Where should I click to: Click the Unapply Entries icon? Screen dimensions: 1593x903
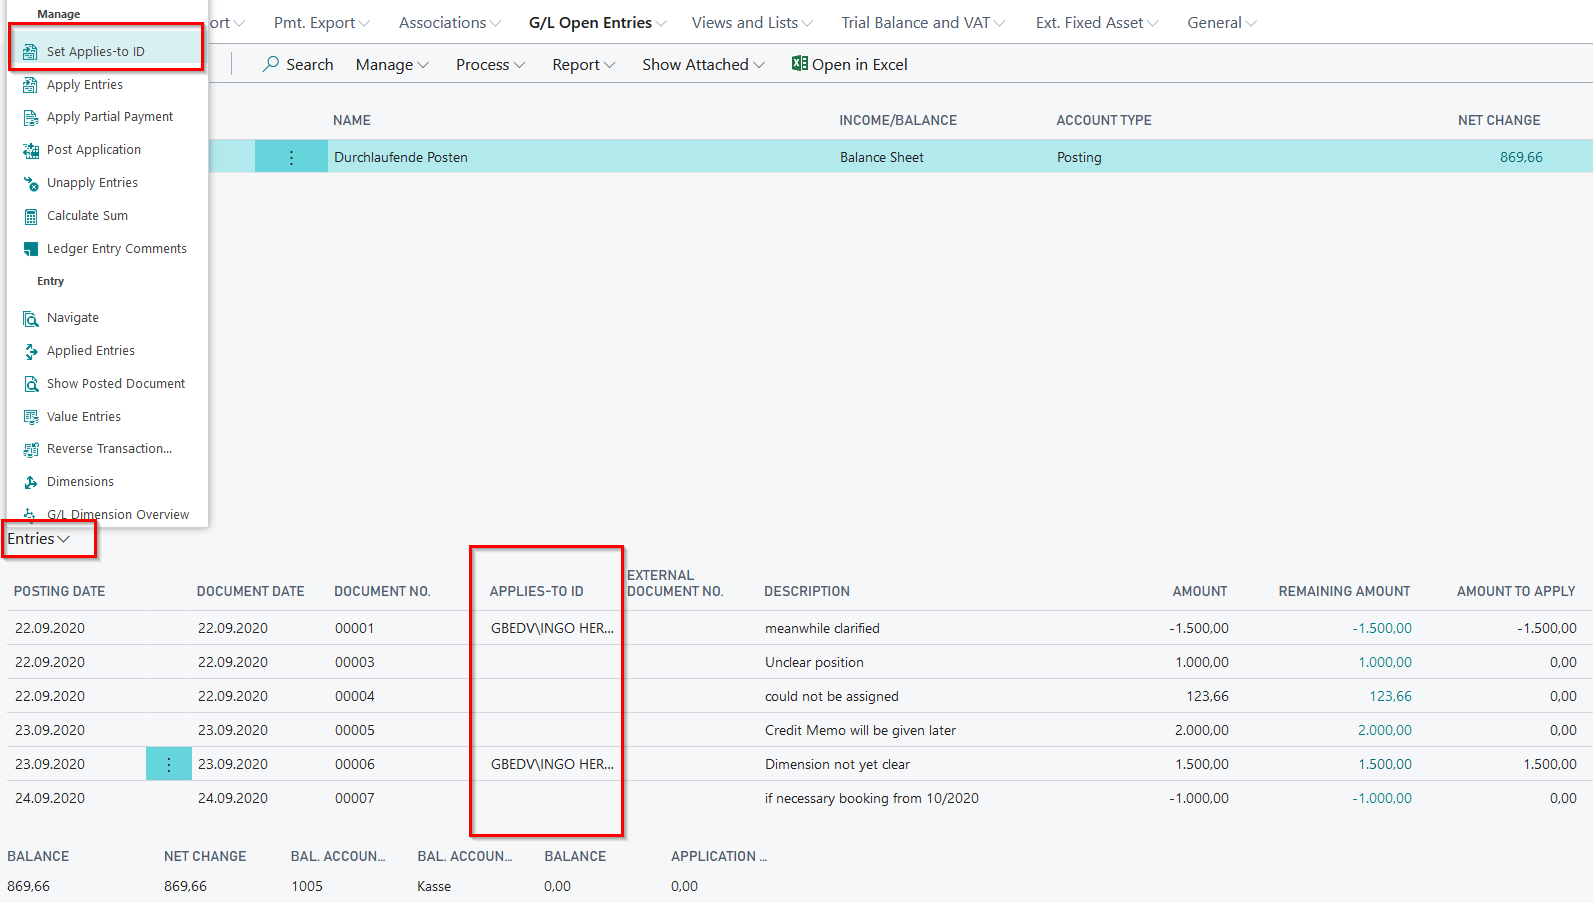31,183
